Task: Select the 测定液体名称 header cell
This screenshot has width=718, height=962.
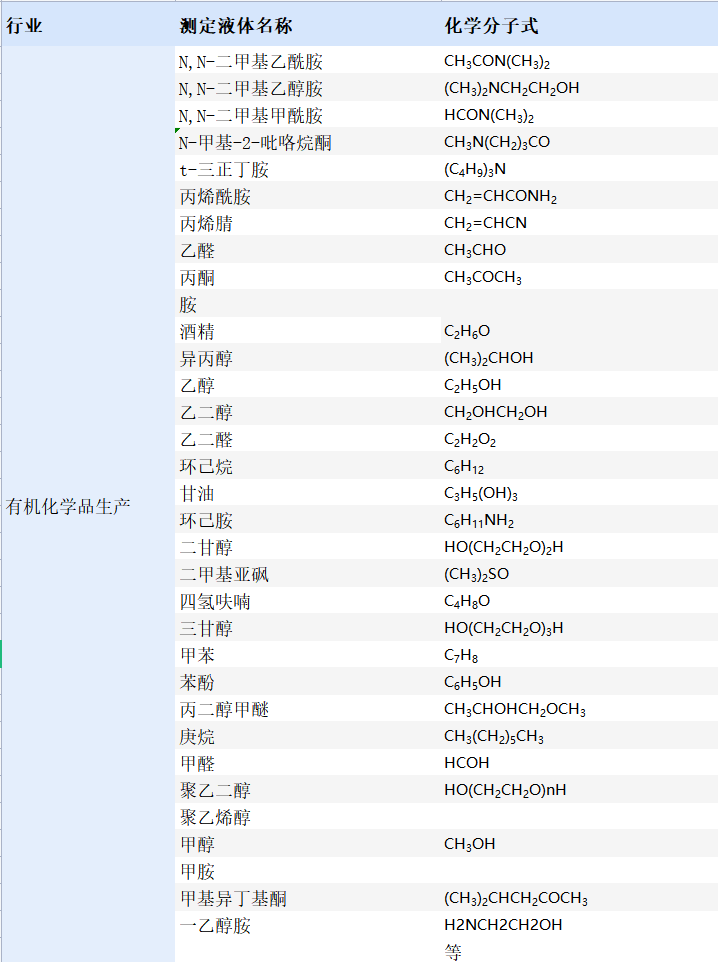Action: point(306,26)
